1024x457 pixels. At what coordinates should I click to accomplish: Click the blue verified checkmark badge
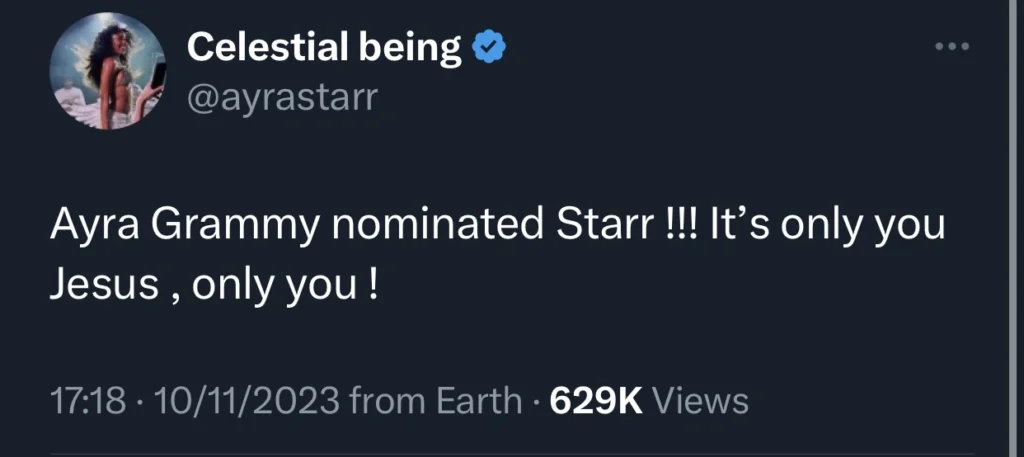pos(488,47)
